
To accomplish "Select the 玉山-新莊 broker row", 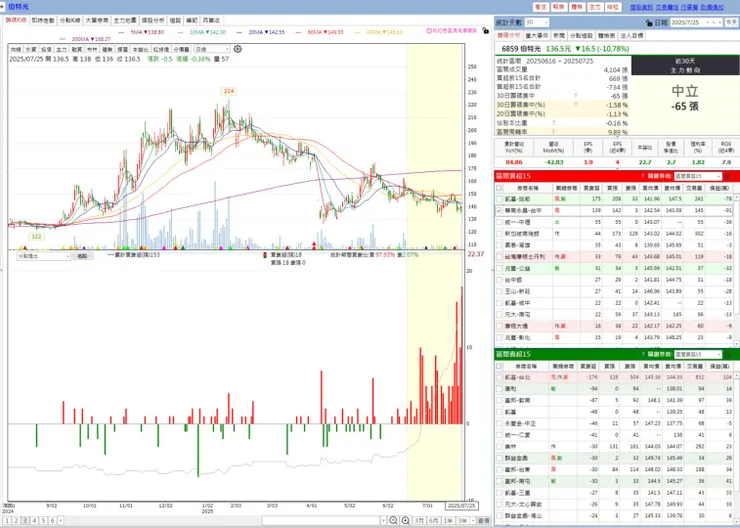I will [614, 291].
